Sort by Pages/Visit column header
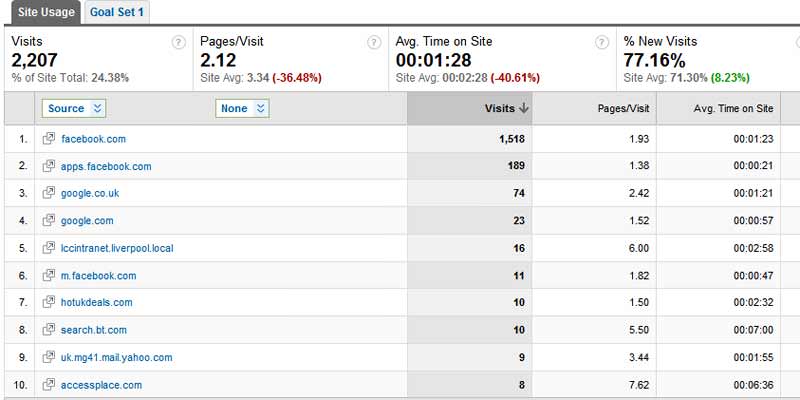This screenshot has height=400, width=800. [623, 108]
